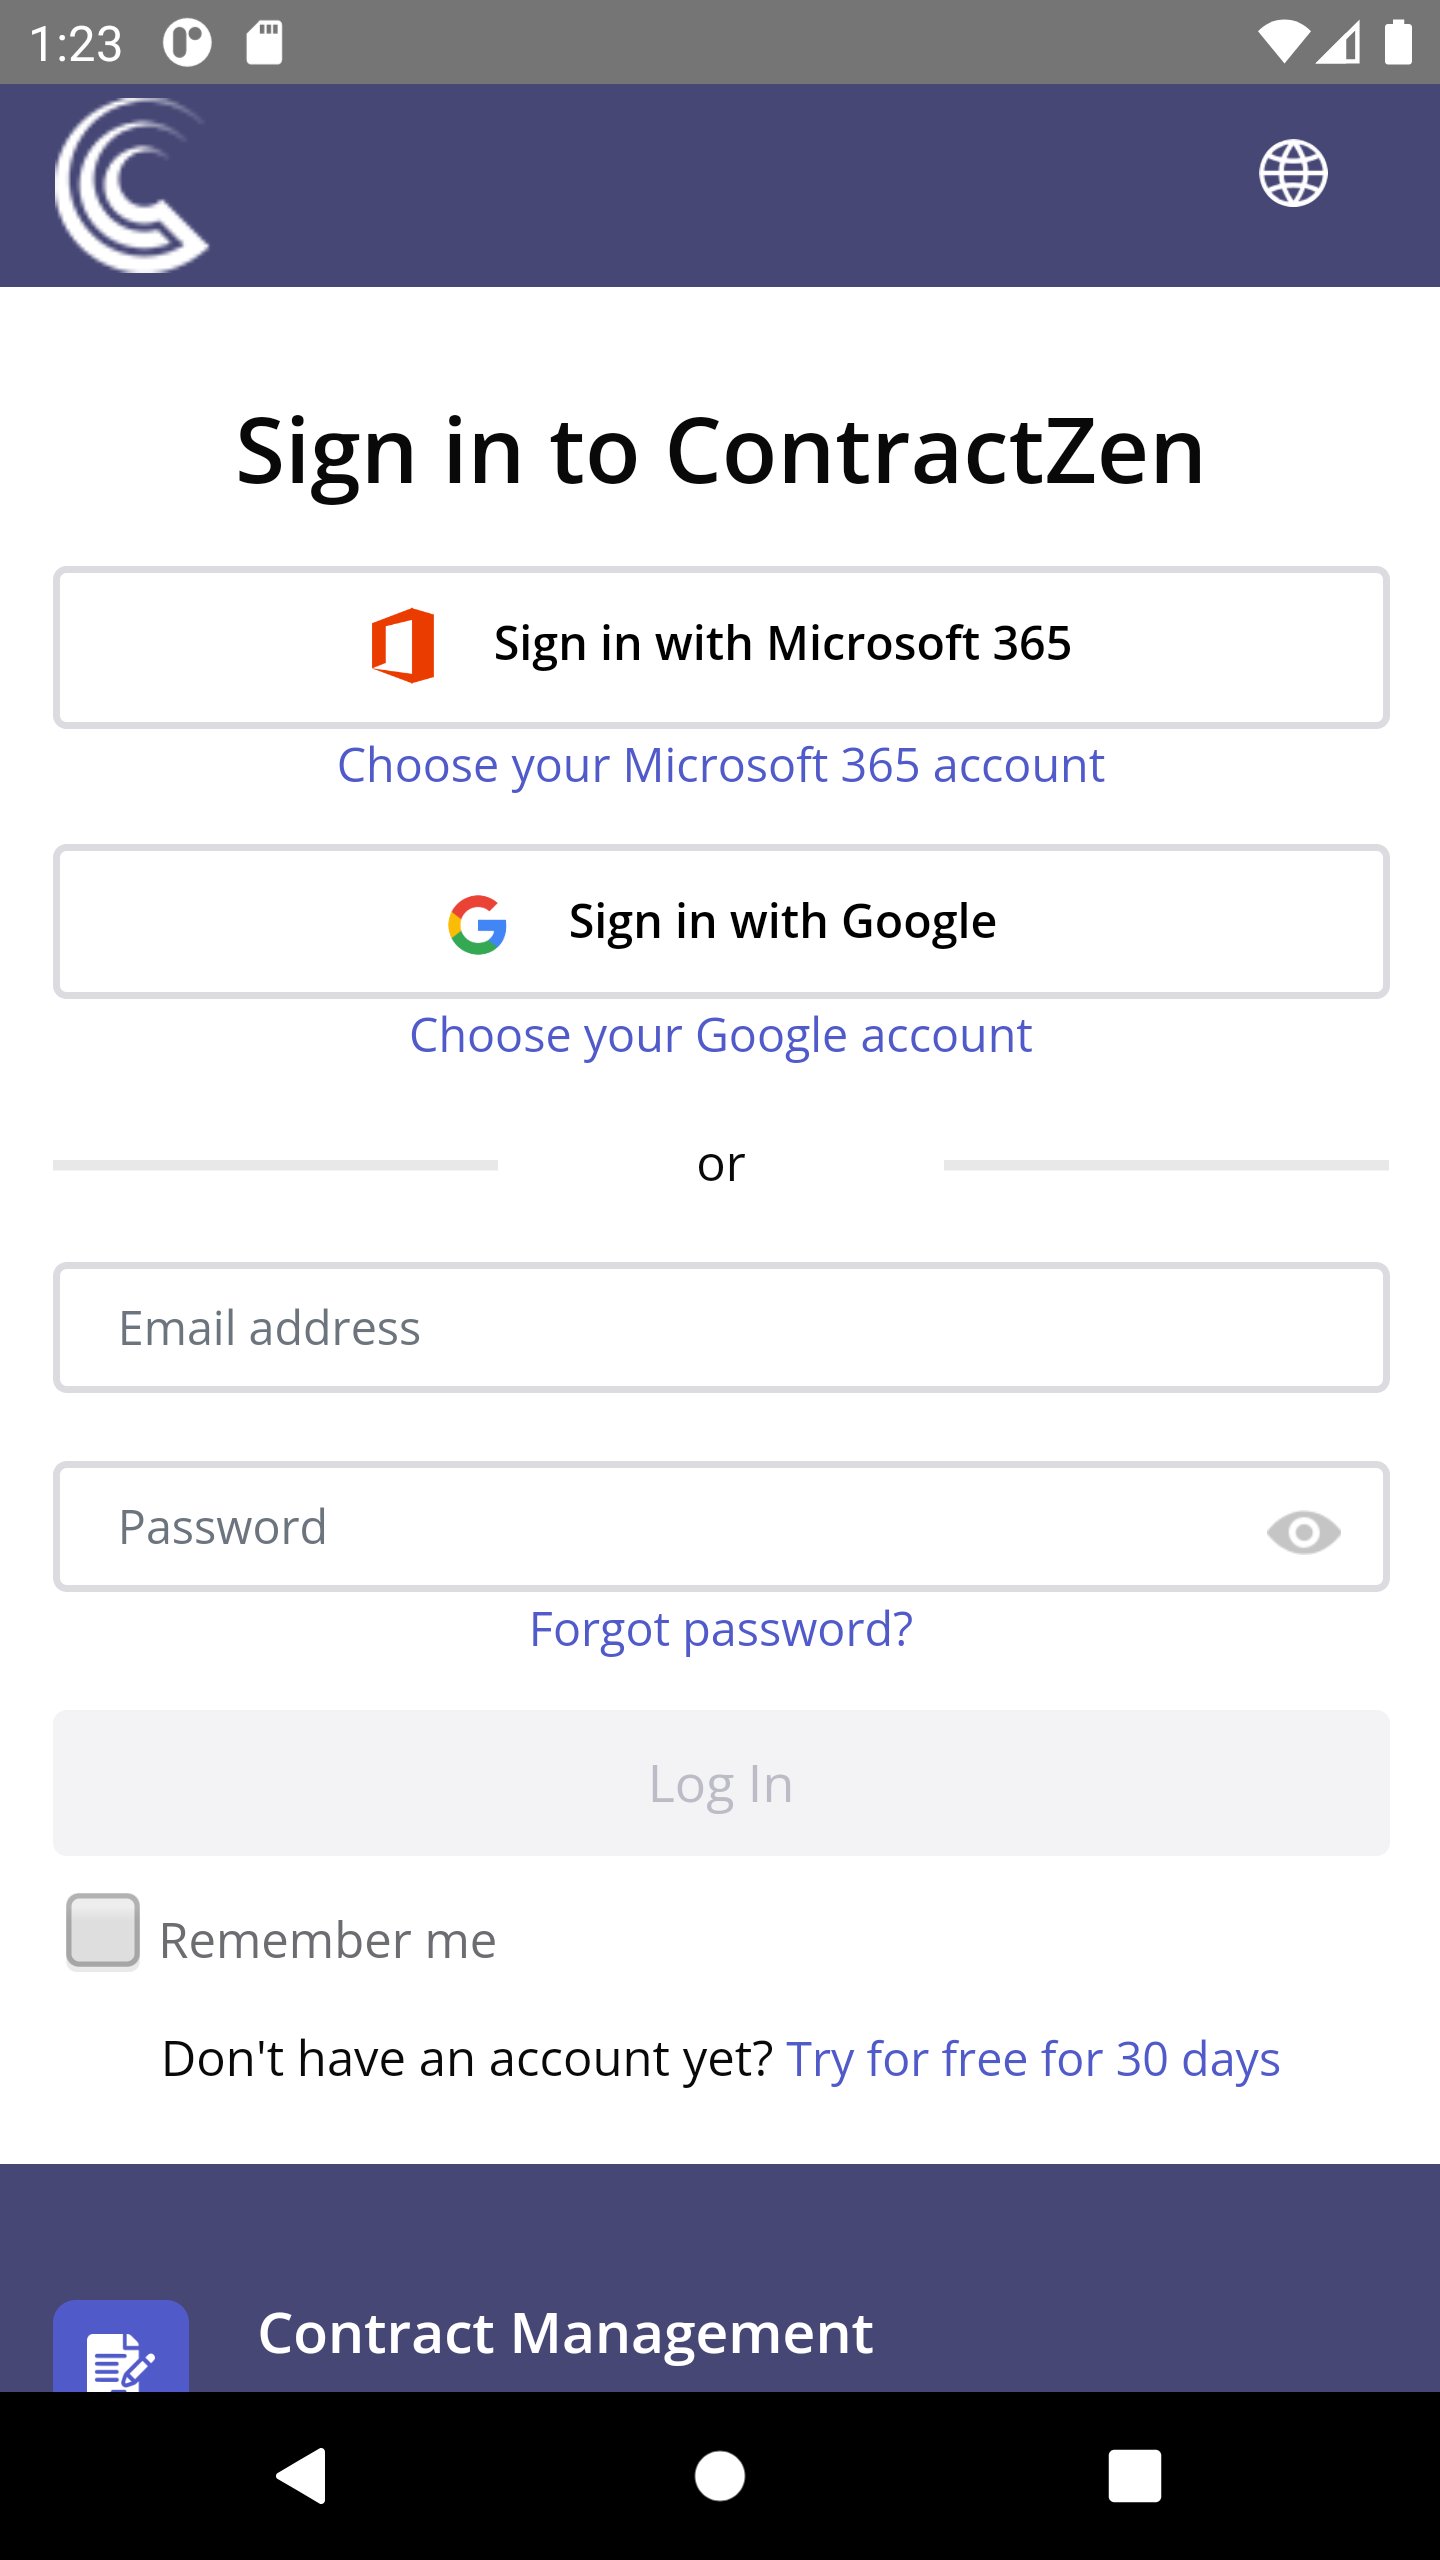The width and height of the screenshot is (1440, 2560).
Task: Expand the Microsoft account chooser link
Action: (x=720, y=764)
